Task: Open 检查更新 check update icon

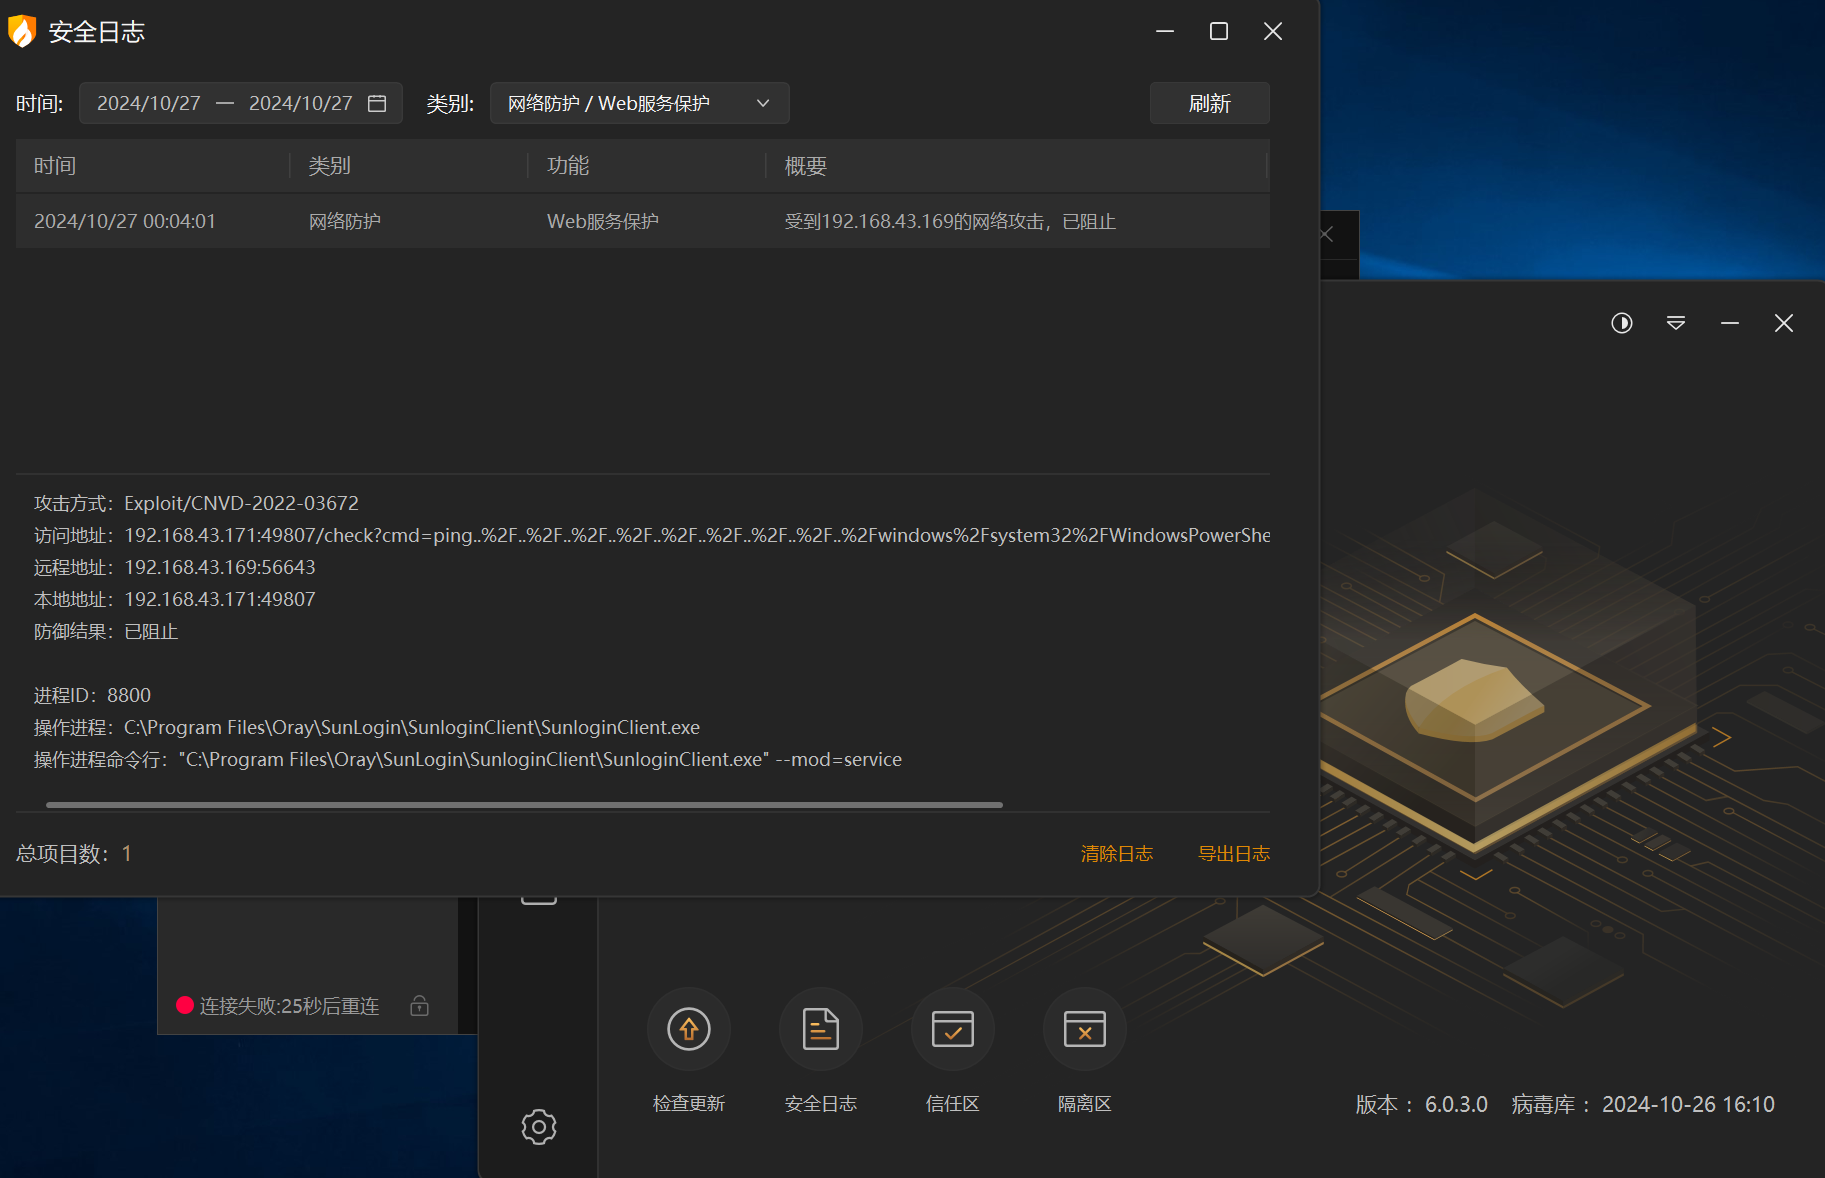Action: [x=689, y=1029]
